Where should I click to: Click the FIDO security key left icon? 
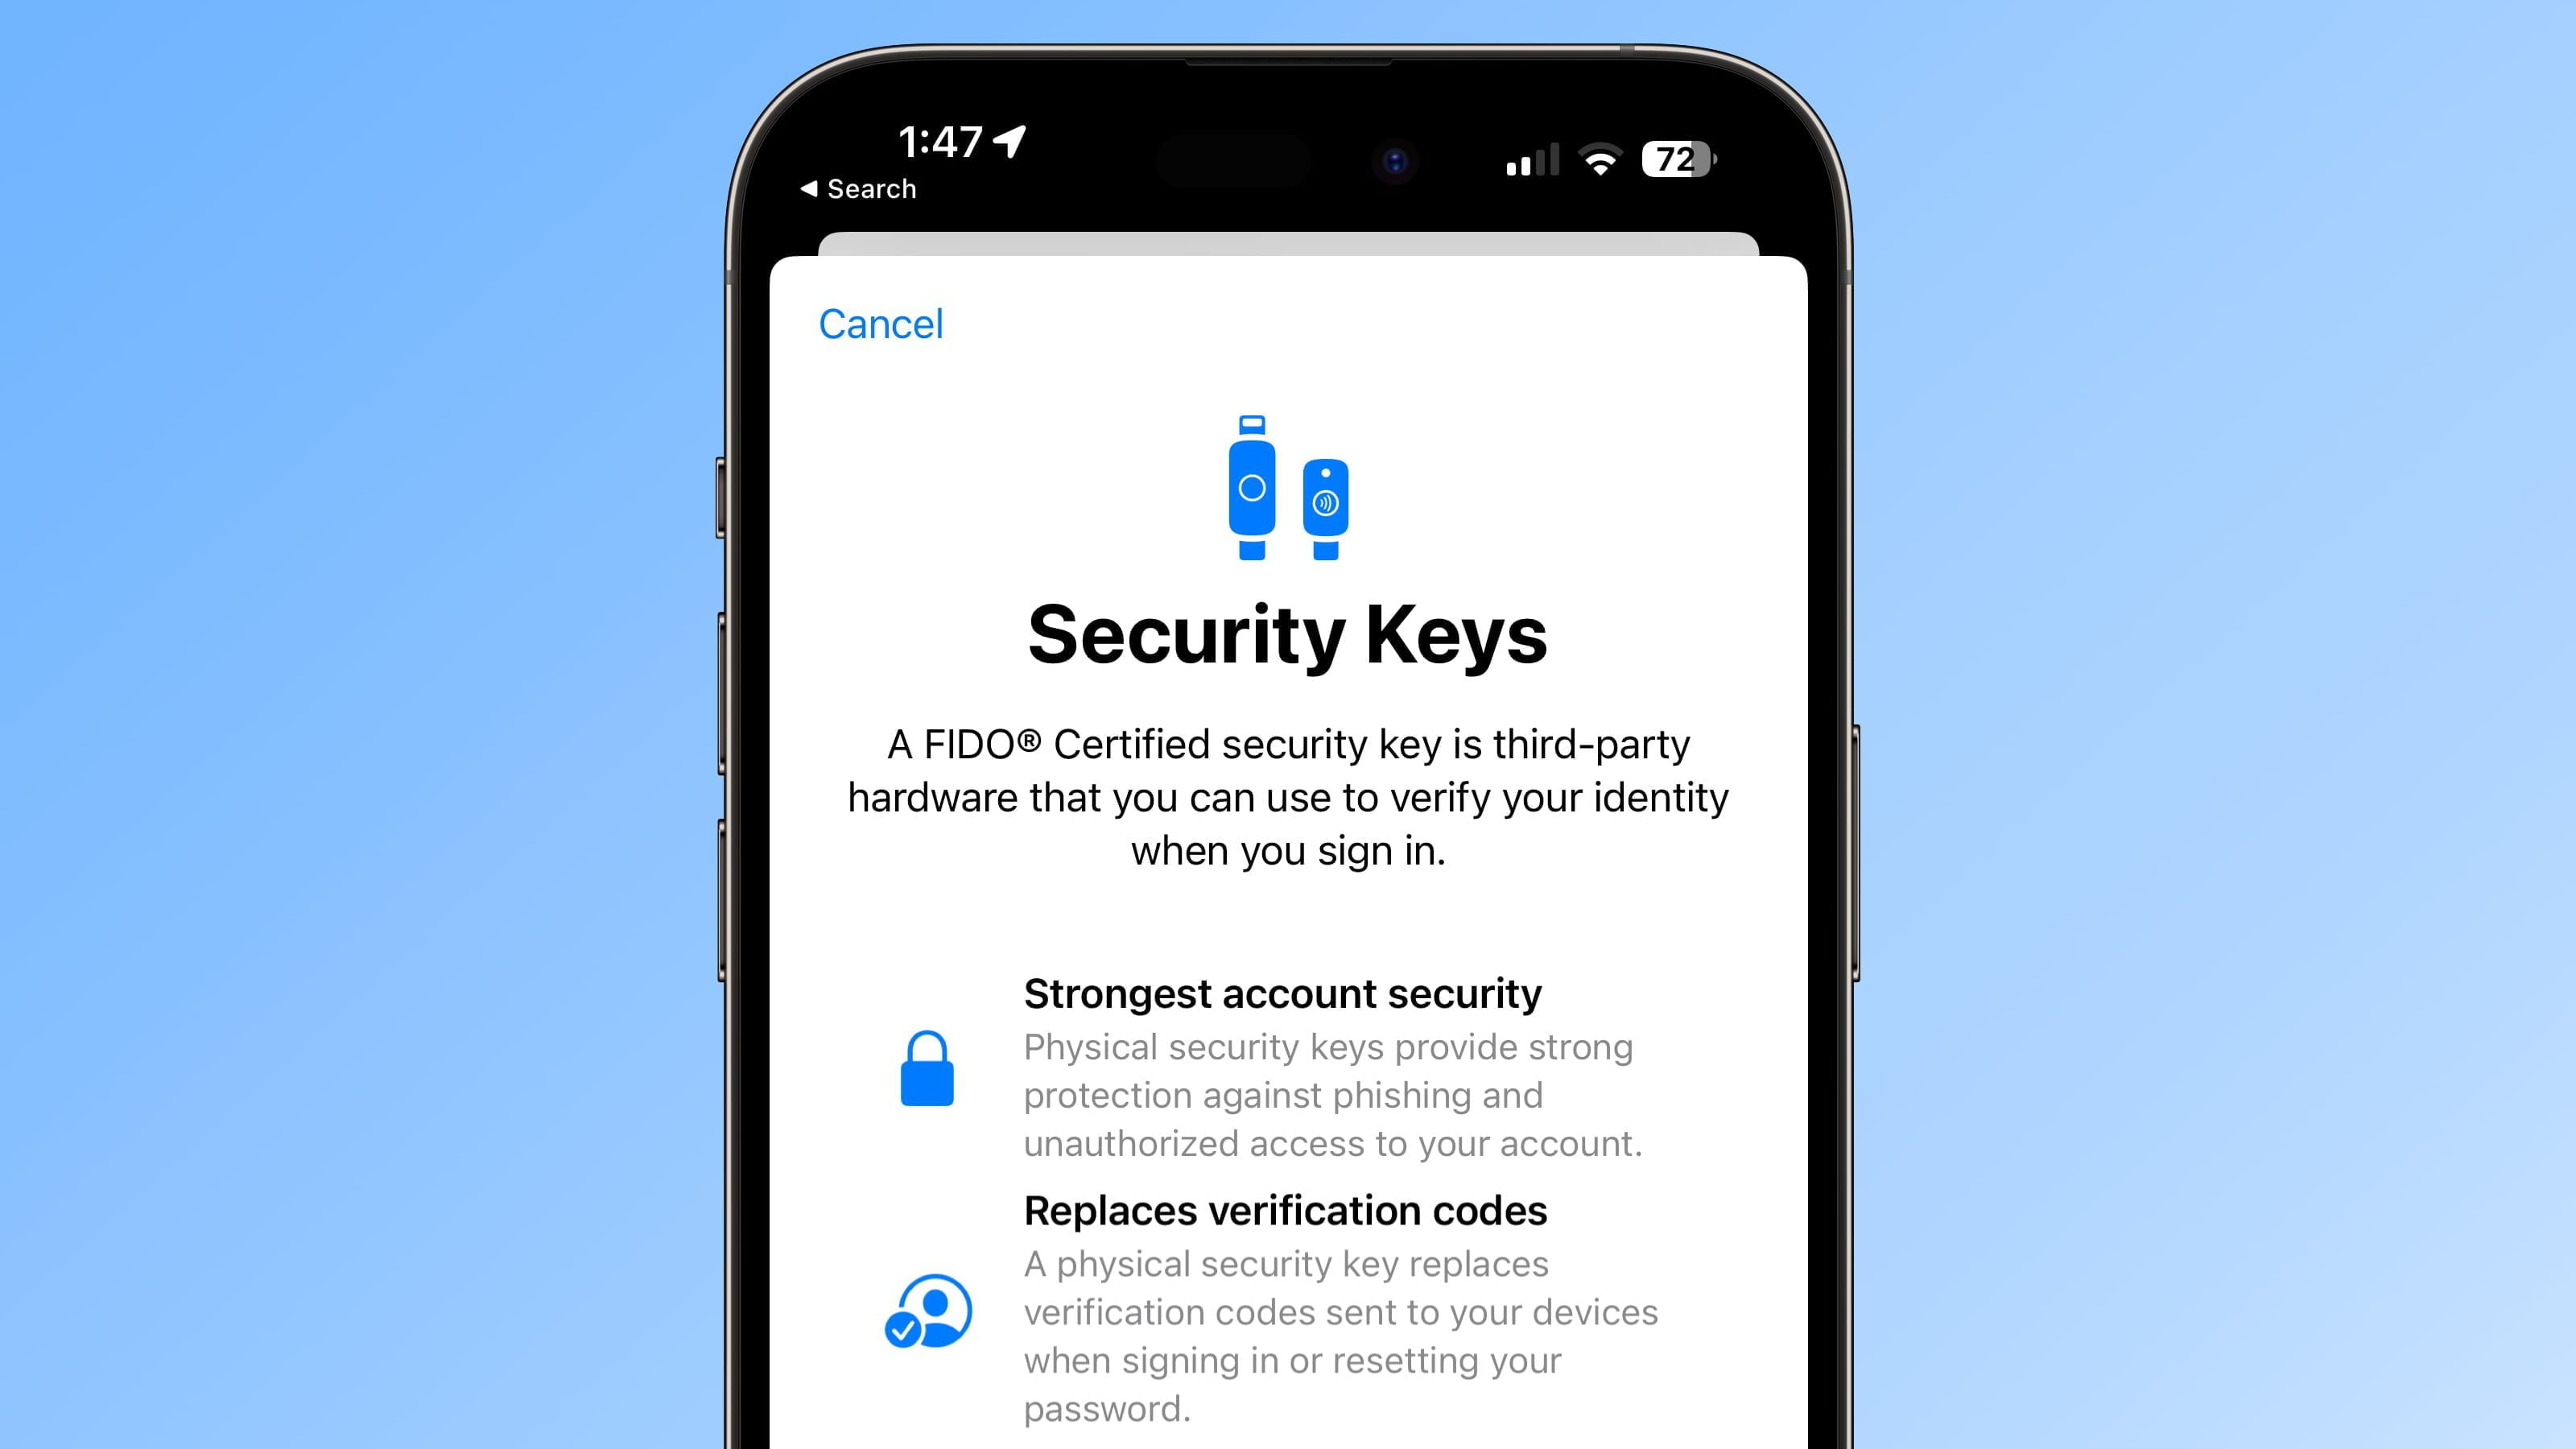click(1253, 490)
